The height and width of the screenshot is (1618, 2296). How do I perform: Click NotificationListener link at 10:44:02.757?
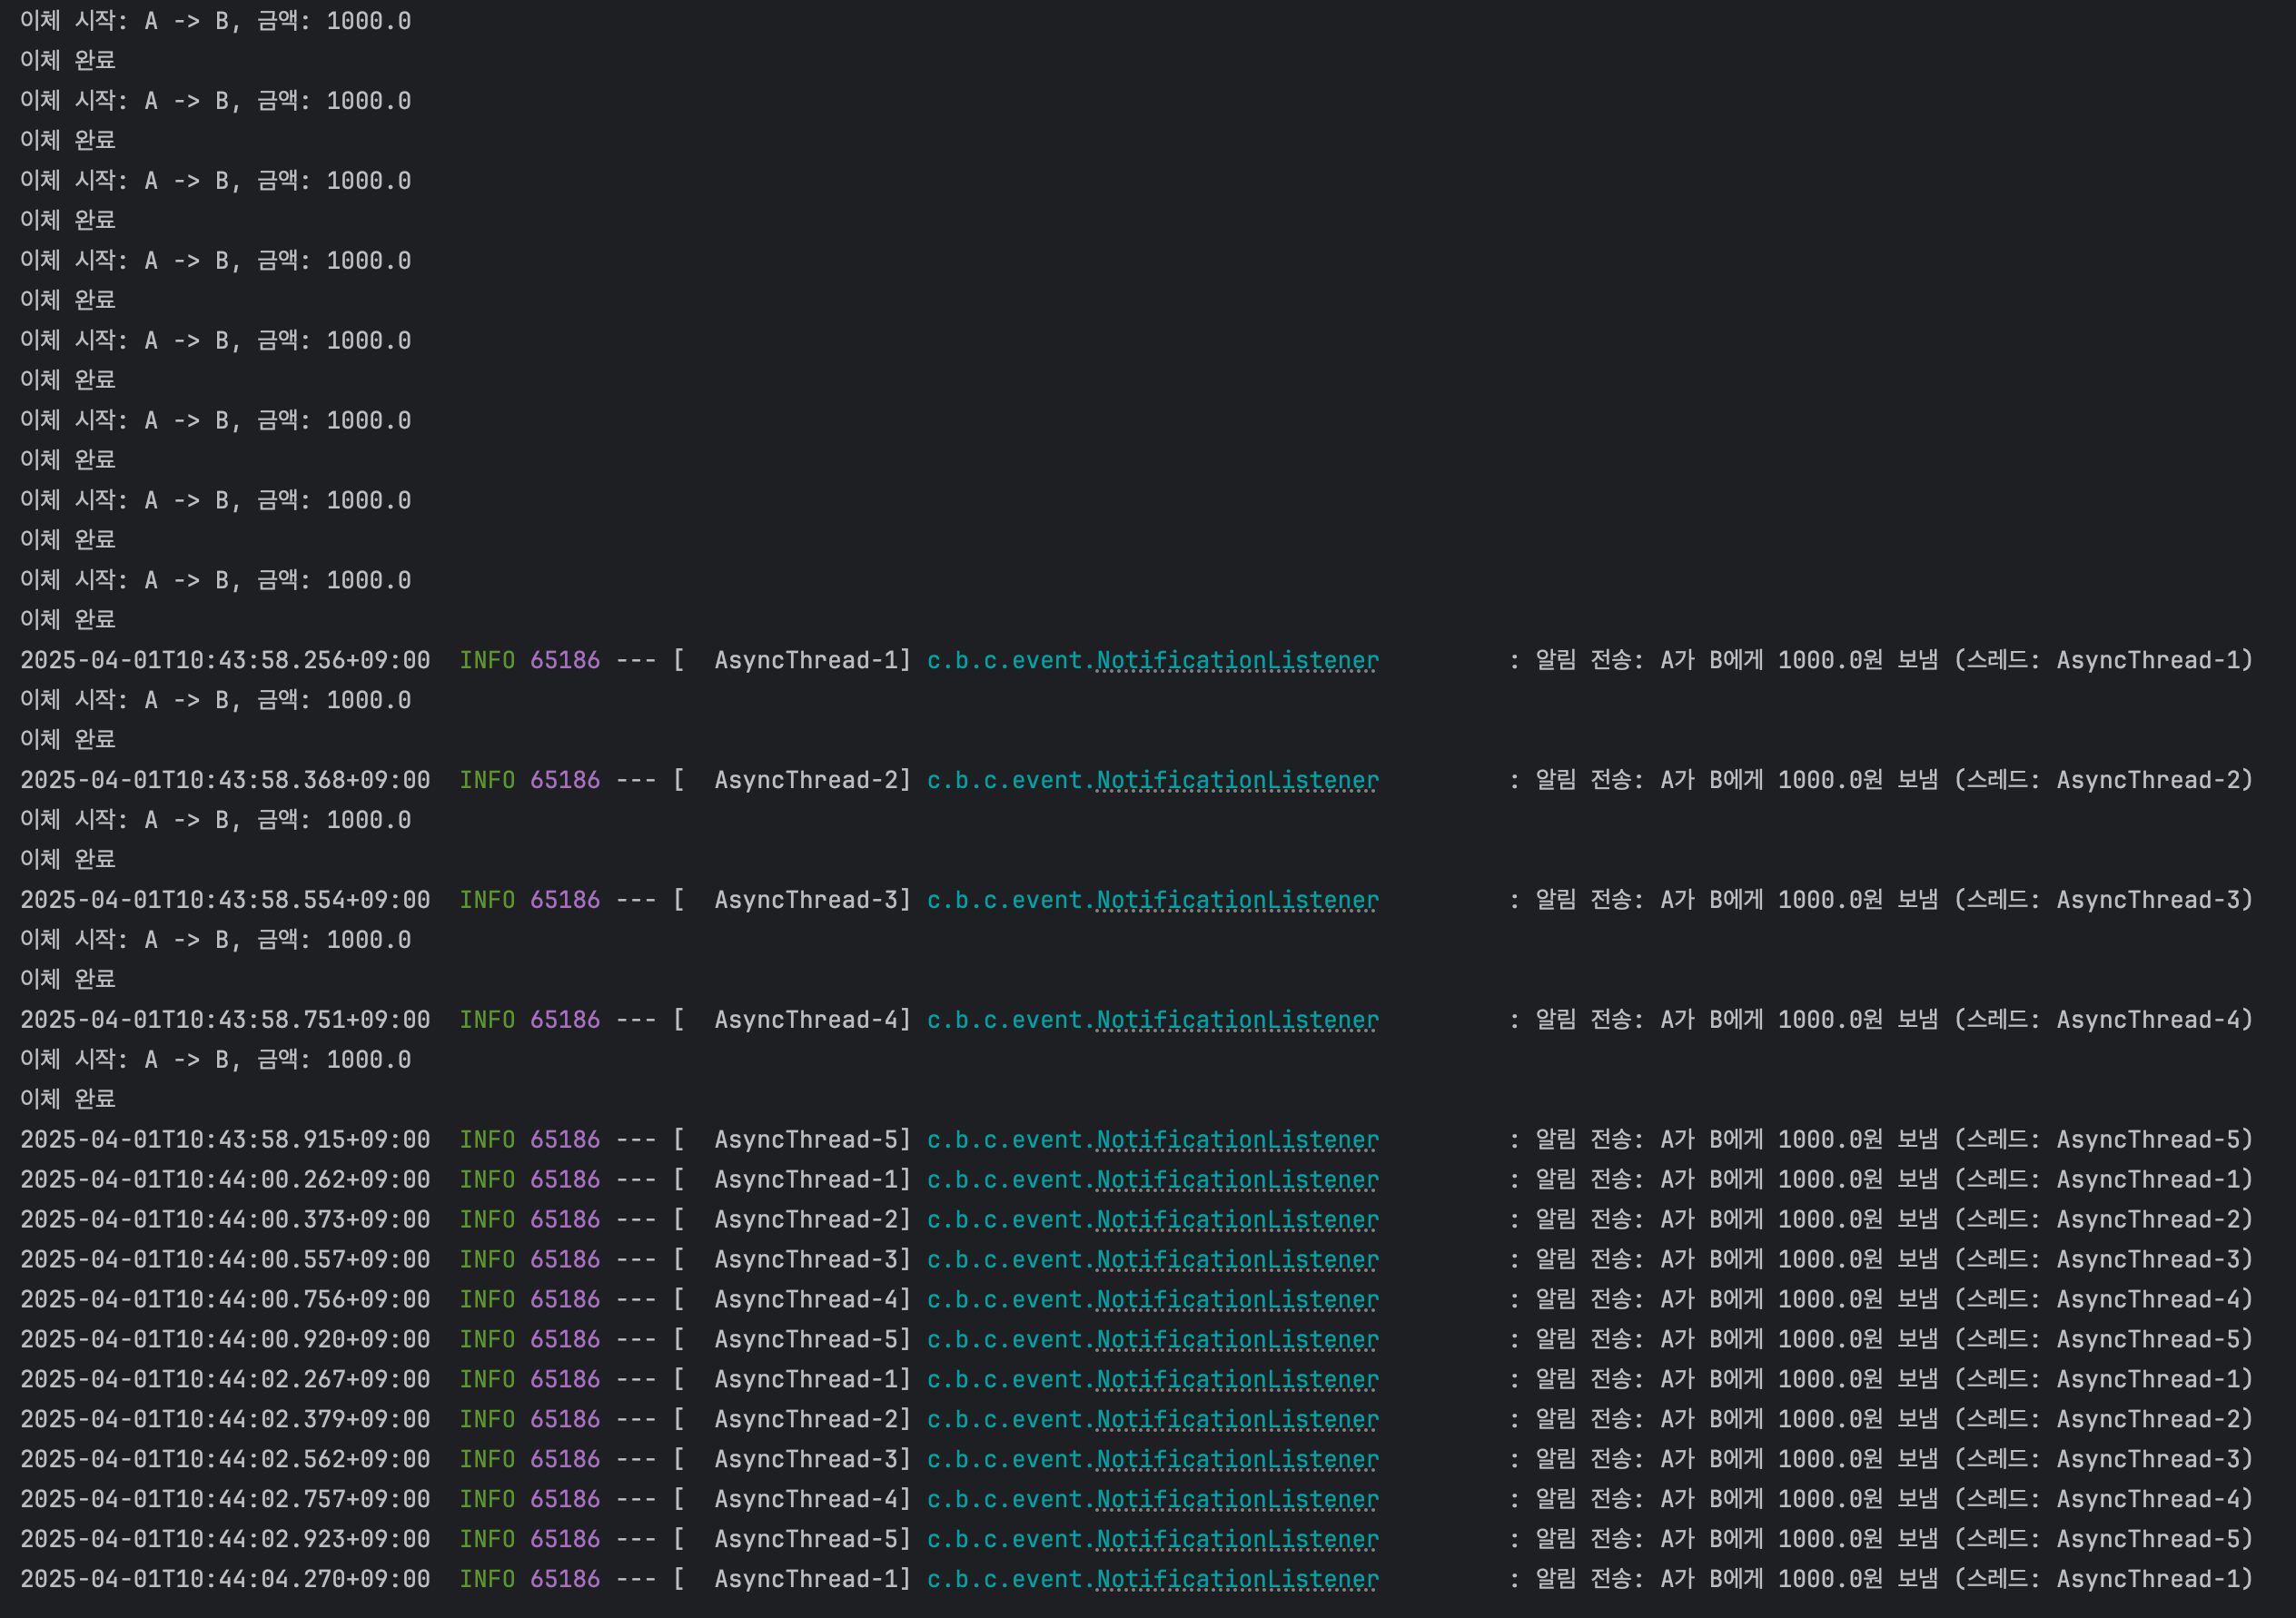click(1237, 1501)
